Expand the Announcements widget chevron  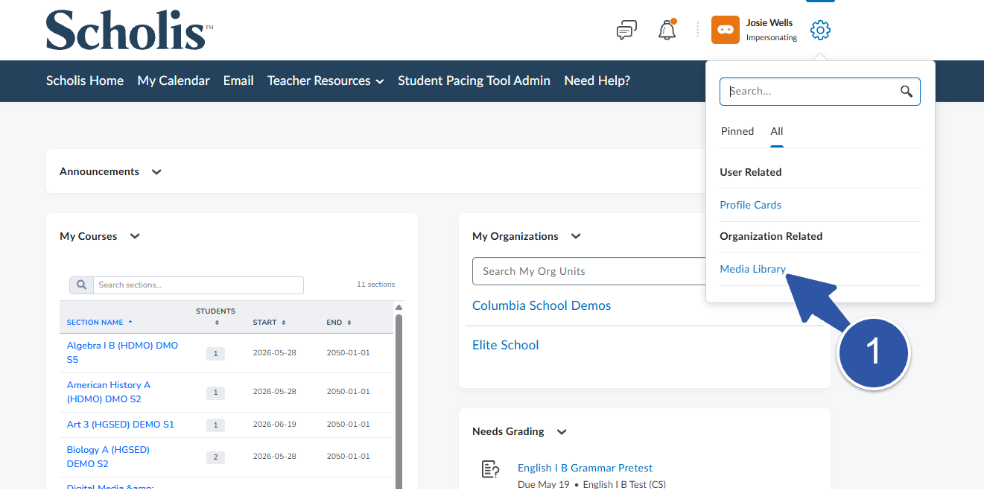pyautogui.click(x=157, y=172)
